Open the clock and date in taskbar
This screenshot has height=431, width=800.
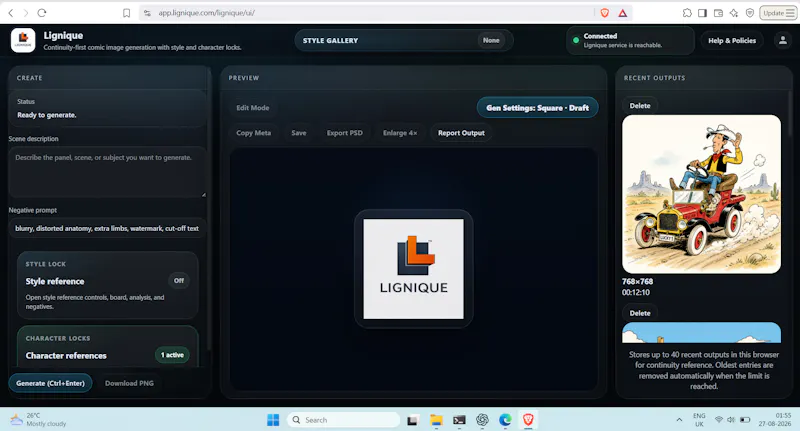pyautogui.click(x=774, y=420)
